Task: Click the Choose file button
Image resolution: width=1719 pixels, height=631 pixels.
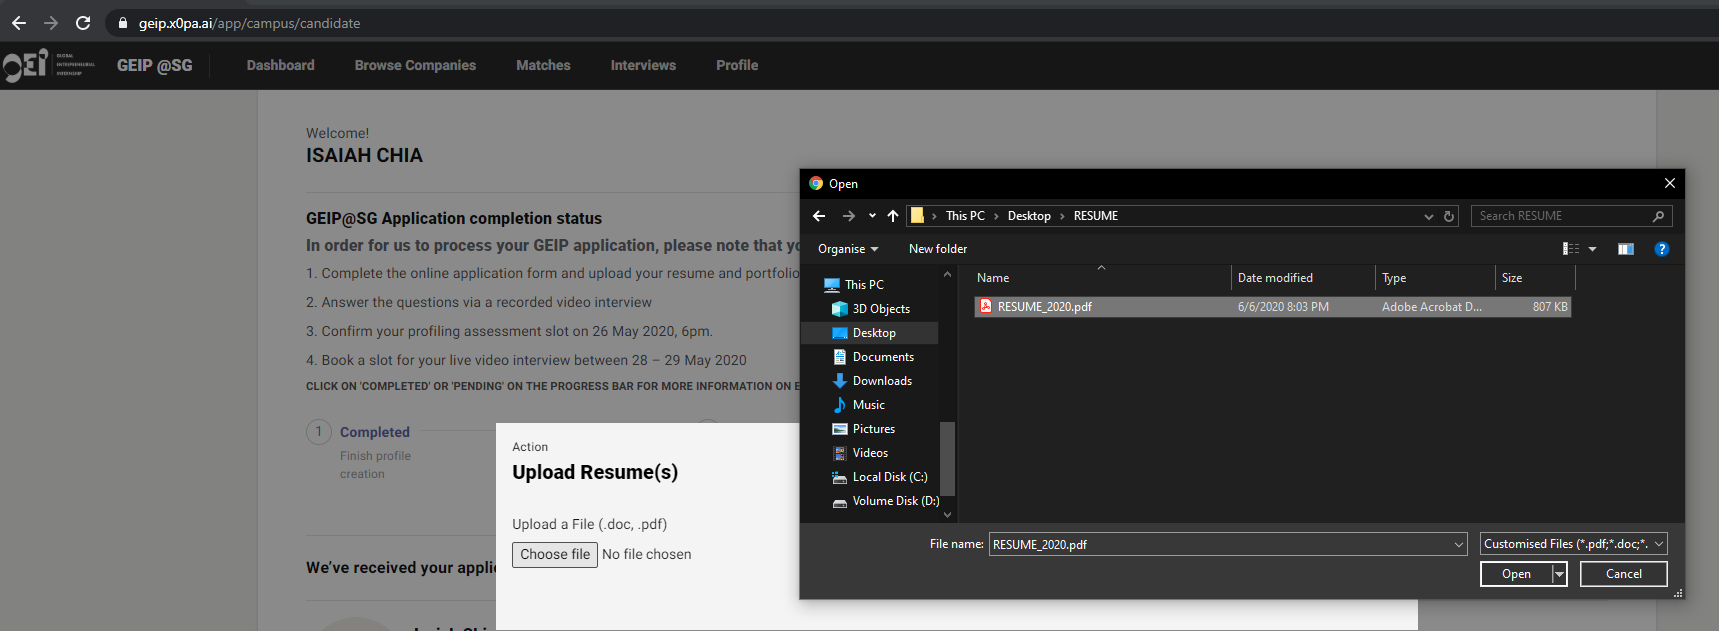Action: coord(555,554)
